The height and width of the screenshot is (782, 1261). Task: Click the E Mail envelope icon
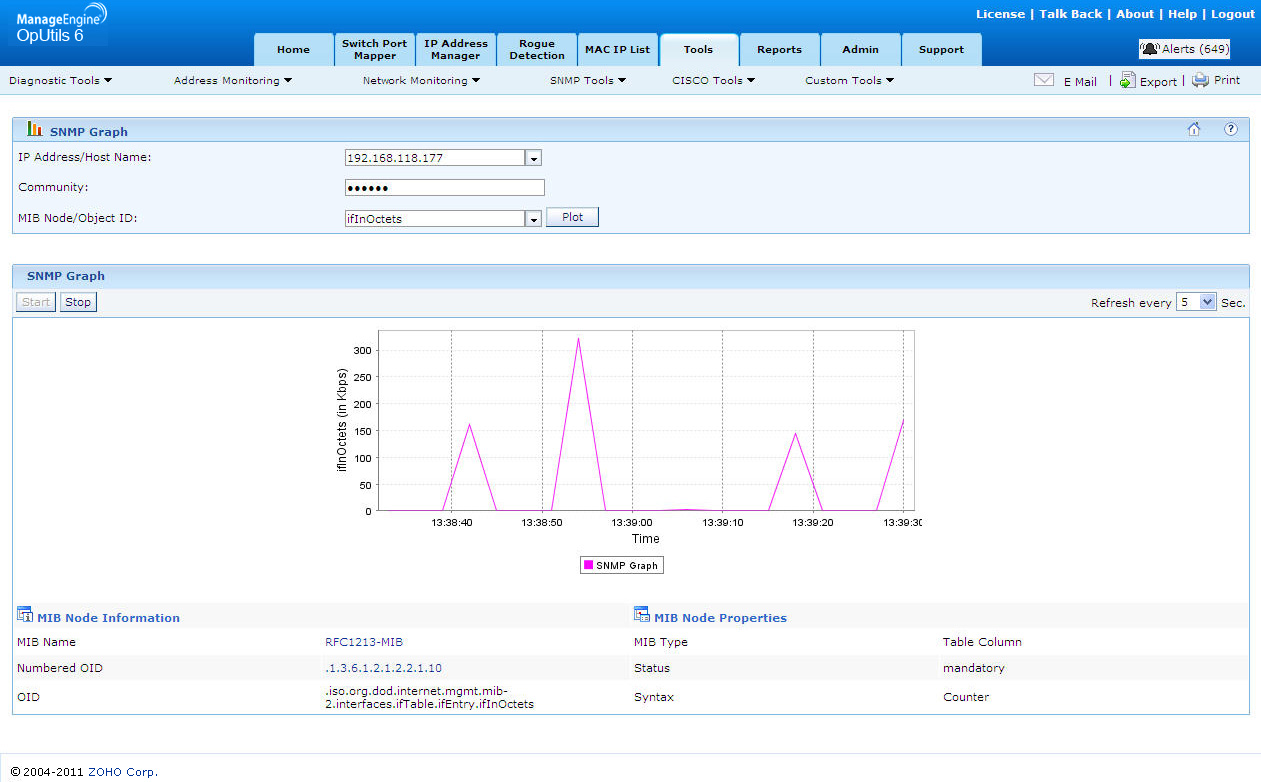click(1043, 80)
